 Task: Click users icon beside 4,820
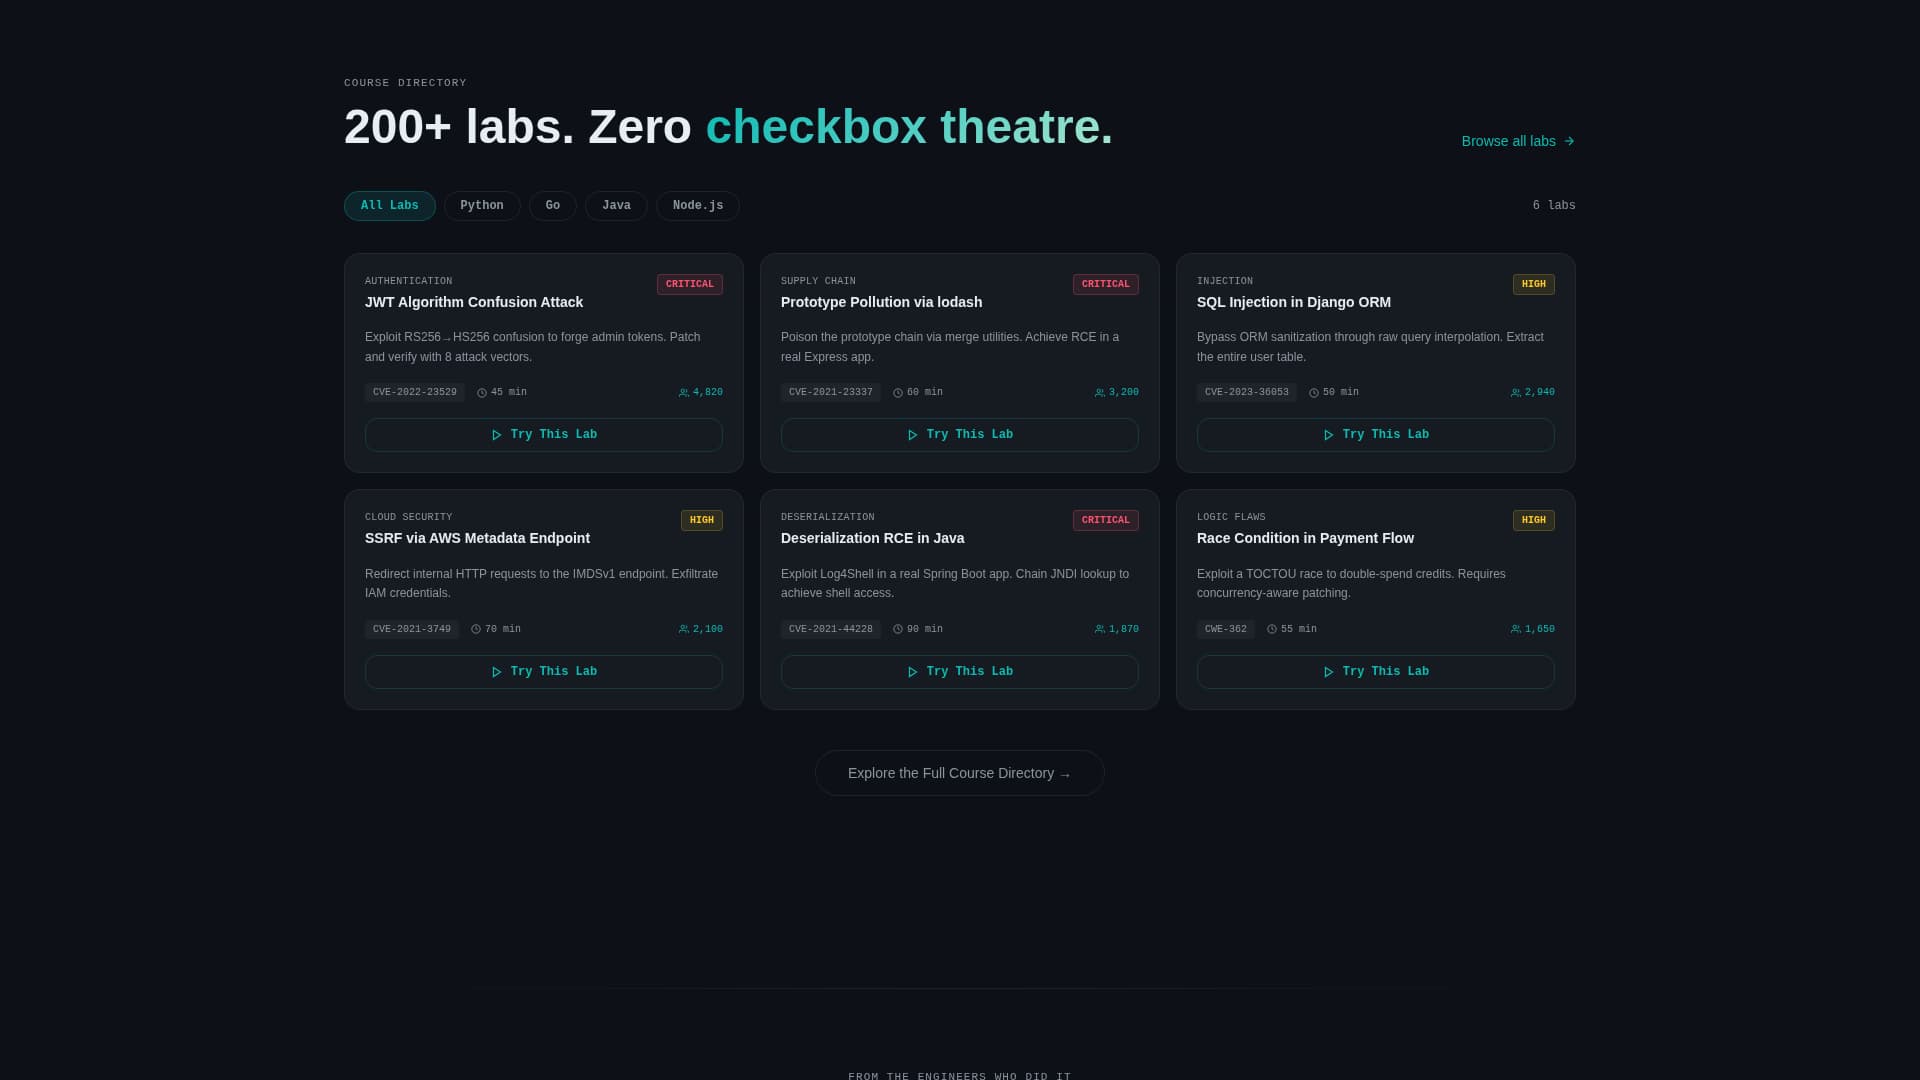684,393
